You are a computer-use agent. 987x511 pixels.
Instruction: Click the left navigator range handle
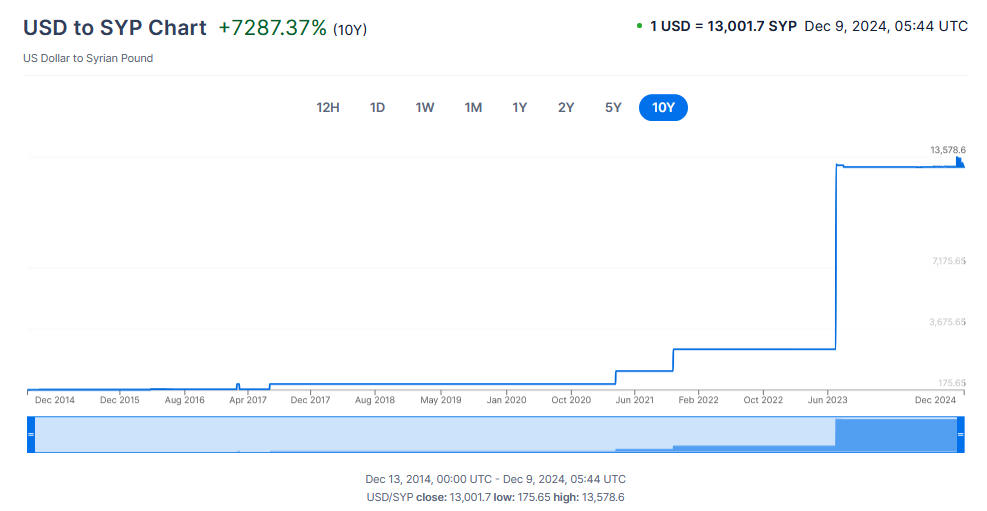30,435
